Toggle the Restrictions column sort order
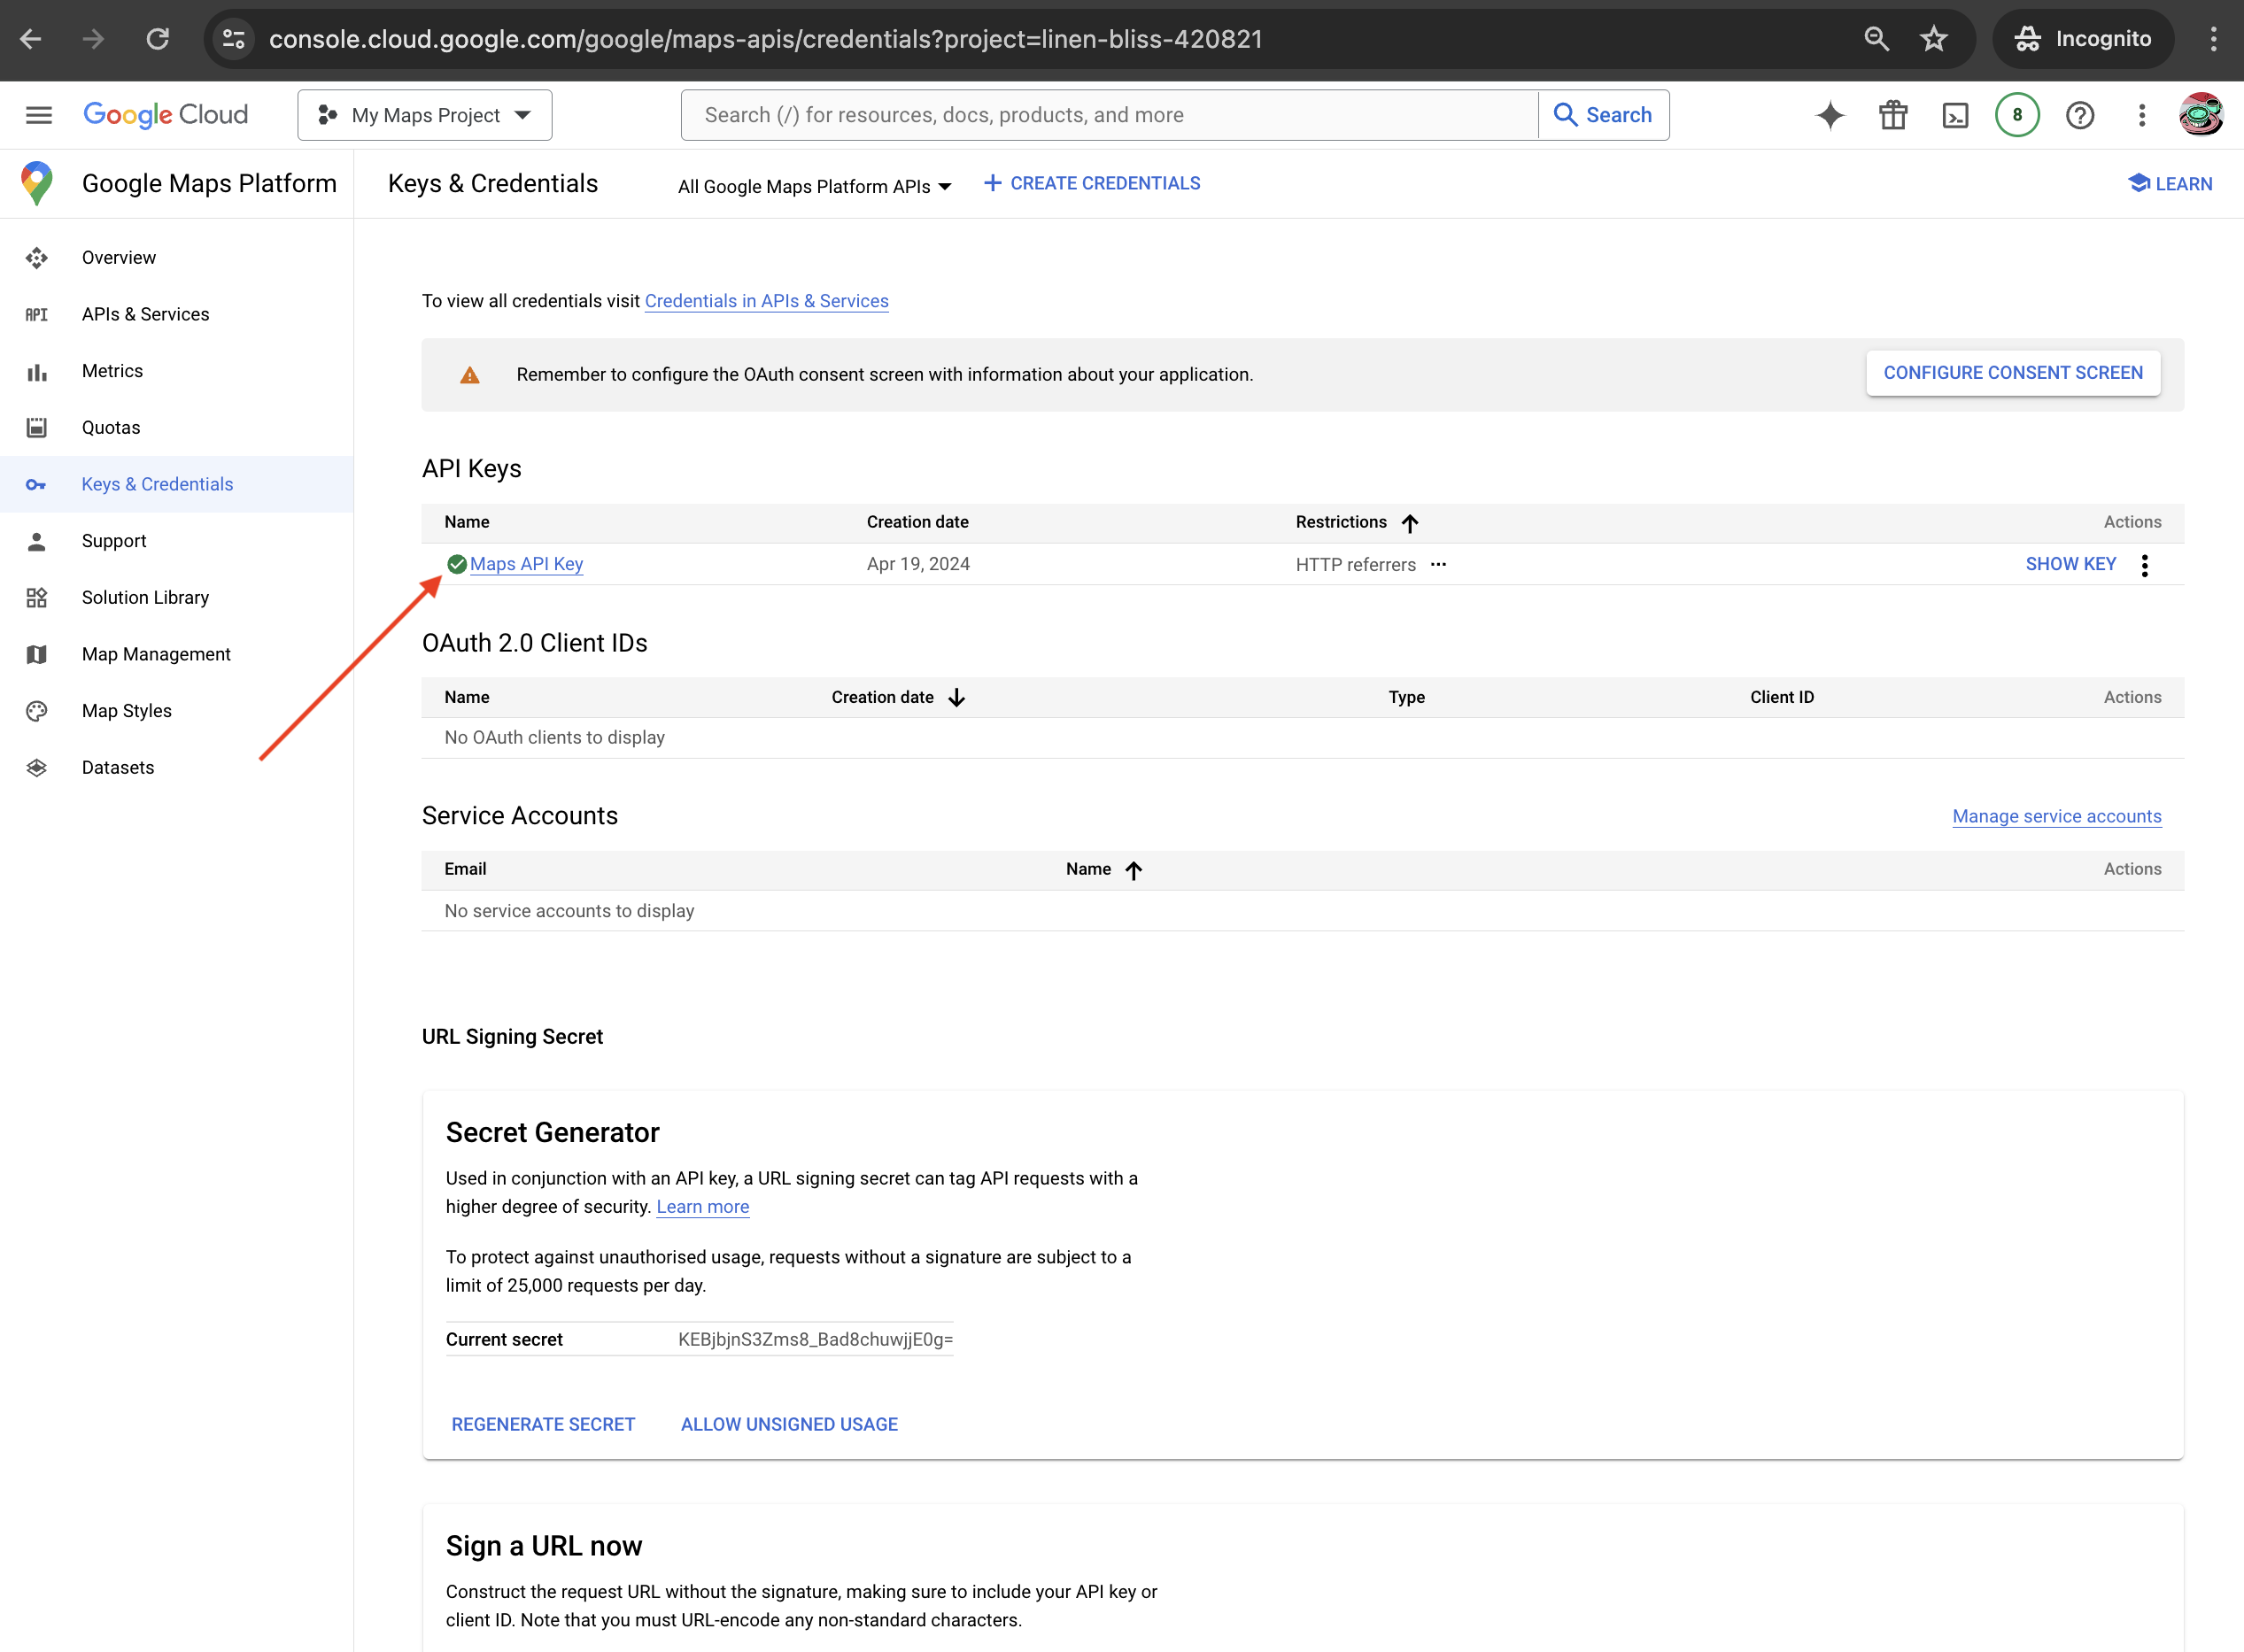2244x1652 pixels. (1410, 522)
